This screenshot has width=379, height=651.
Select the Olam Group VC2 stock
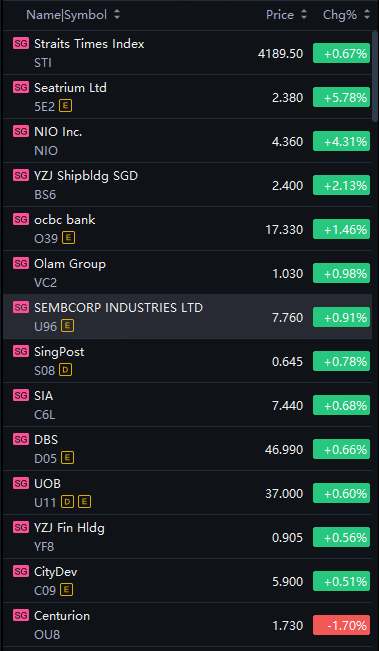pyautogui.click(x=187, y=272)
